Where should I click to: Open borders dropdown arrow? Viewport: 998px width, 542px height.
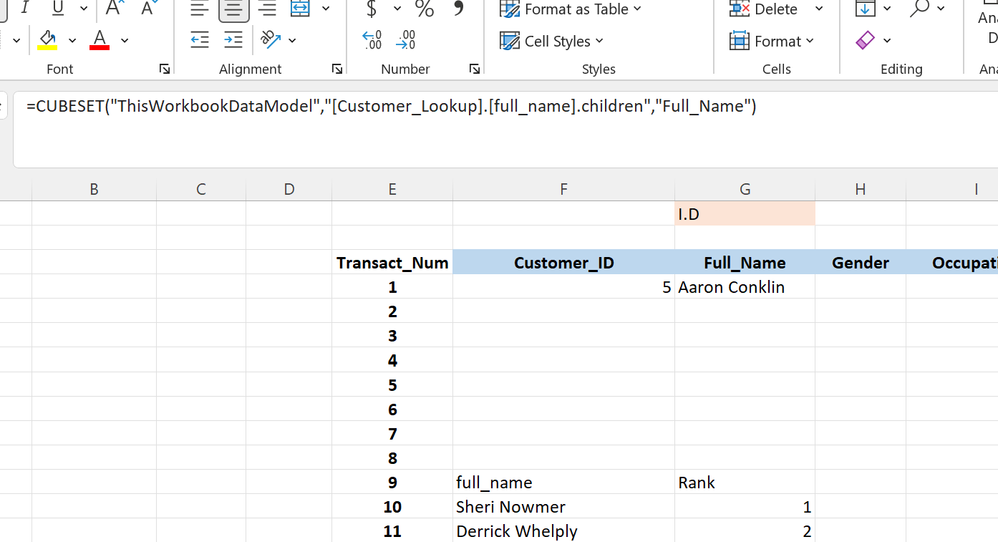coord(17,40)
